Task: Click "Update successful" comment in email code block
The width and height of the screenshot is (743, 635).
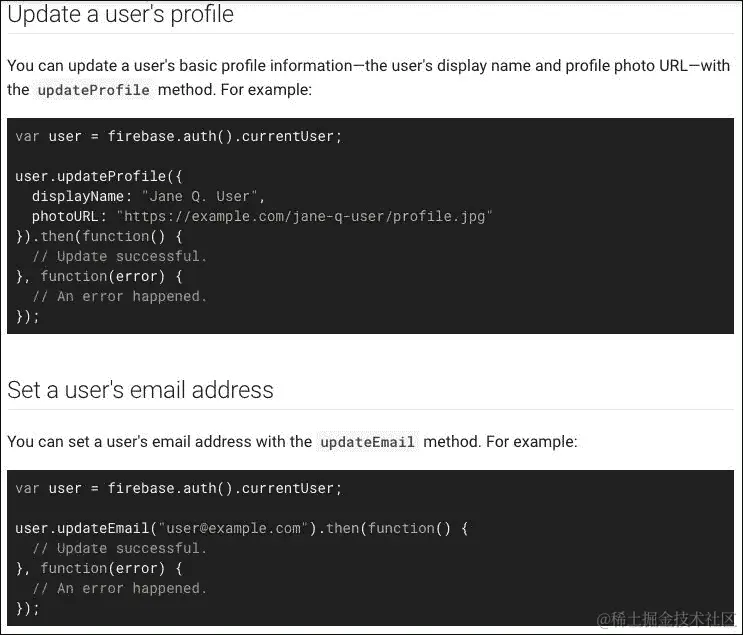Action: coord(119,548)
